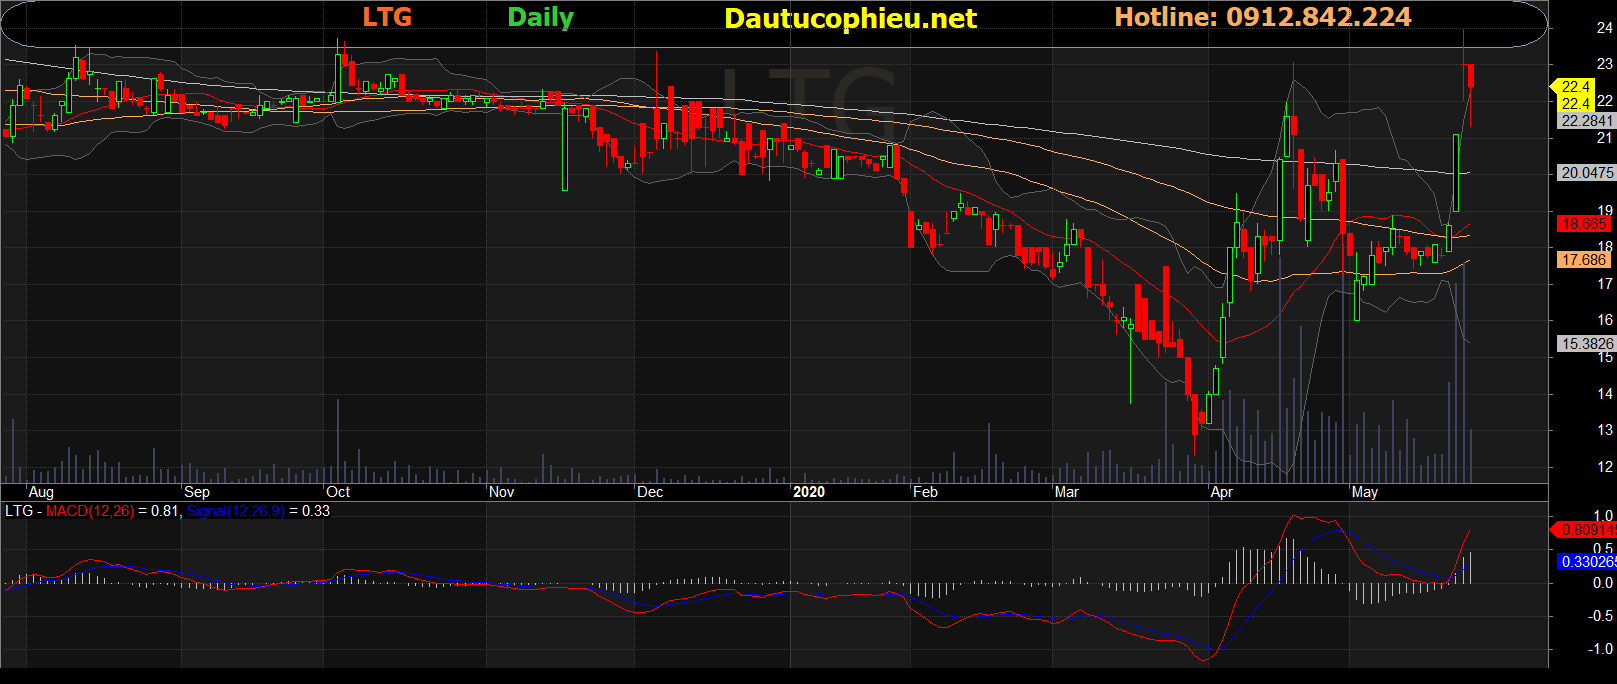Select the Mar label on the time axis
Viewport: 1617px width, 684px height.
coord(1067,492)
